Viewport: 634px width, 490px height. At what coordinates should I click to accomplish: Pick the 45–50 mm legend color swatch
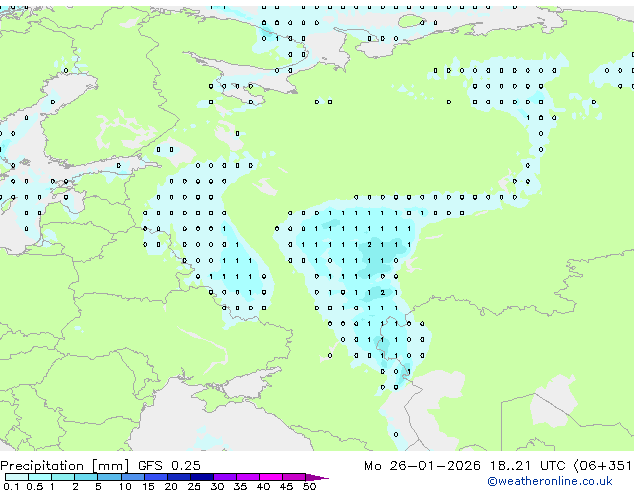(294, 477)
